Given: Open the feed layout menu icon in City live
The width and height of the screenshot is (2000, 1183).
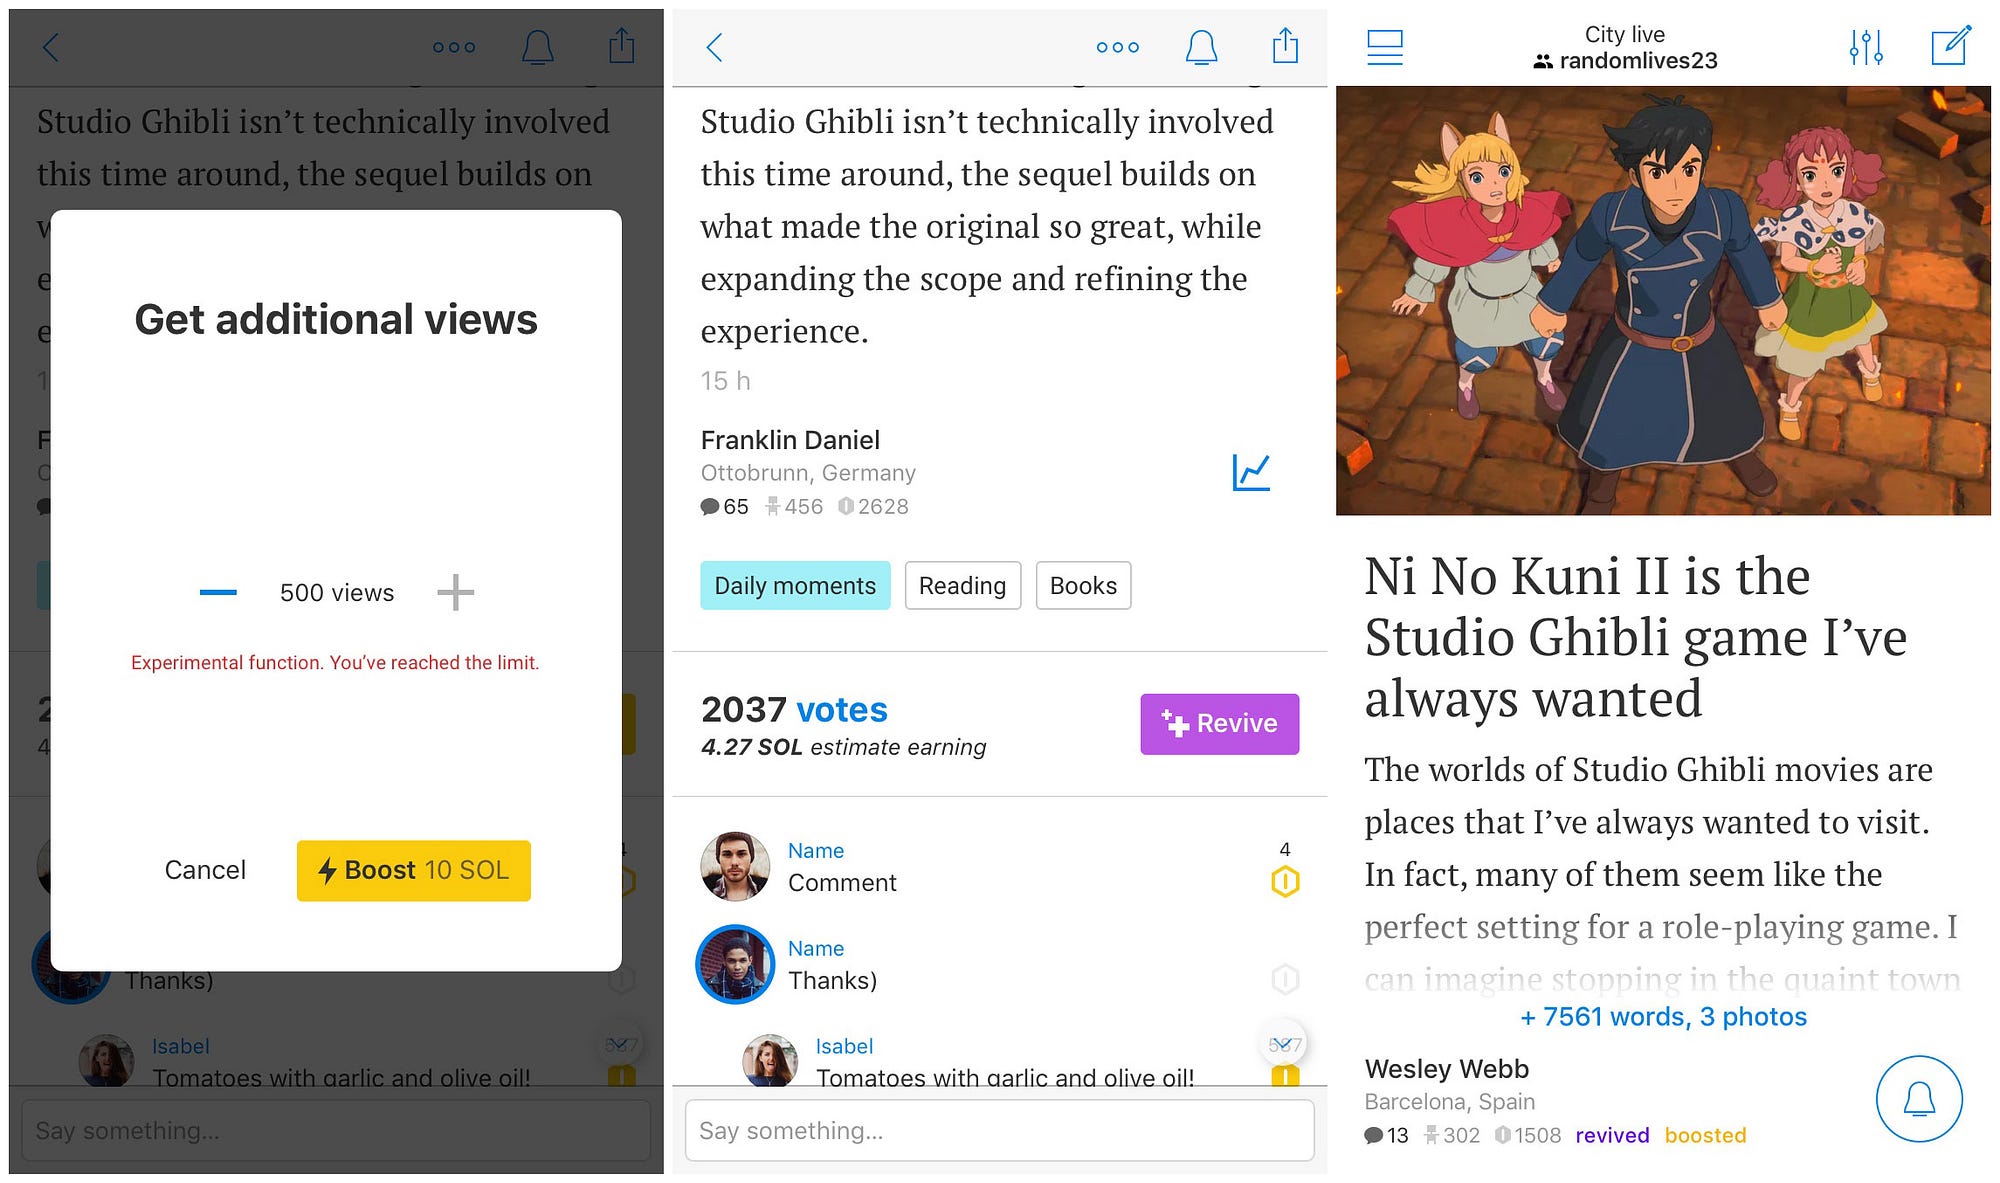Looking at the screenshot, I should click(1384, 47).
